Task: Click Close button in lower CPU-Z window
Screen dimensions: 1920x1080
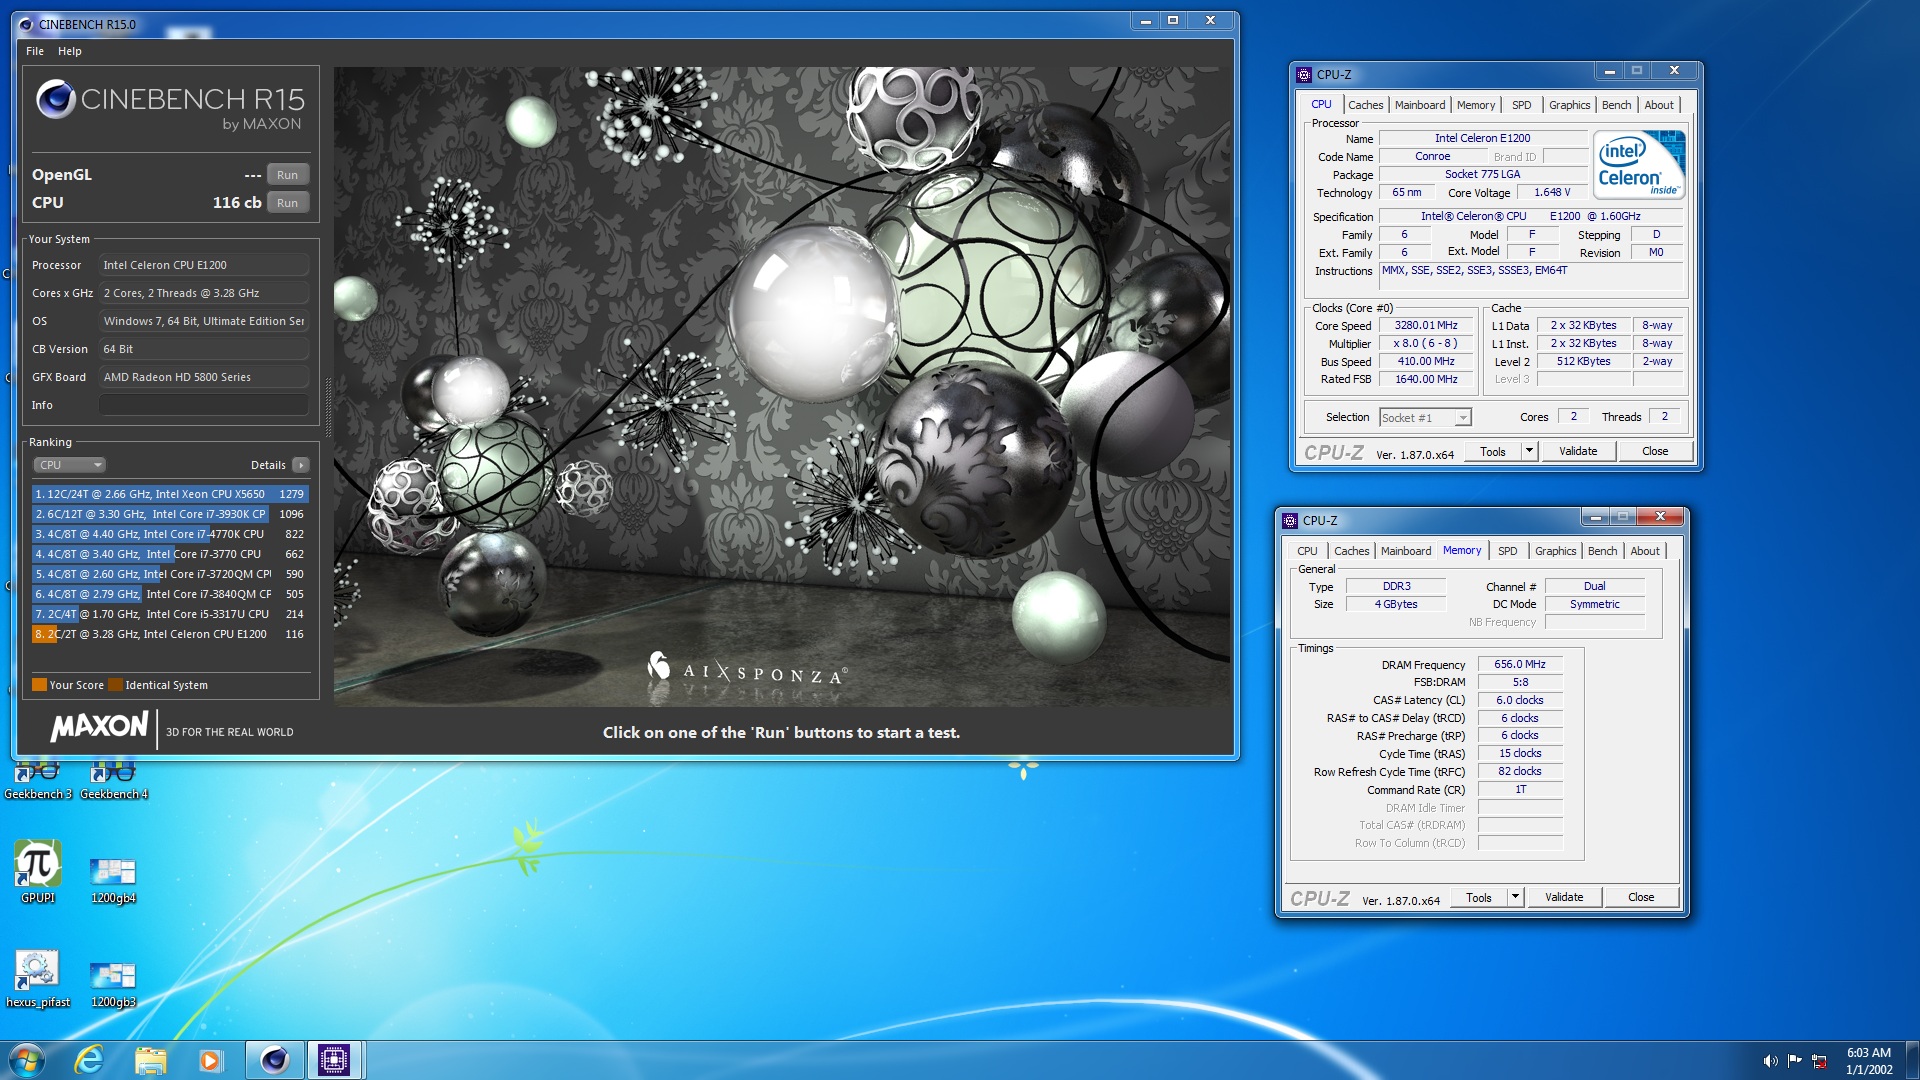Action: click(1641, 897)
